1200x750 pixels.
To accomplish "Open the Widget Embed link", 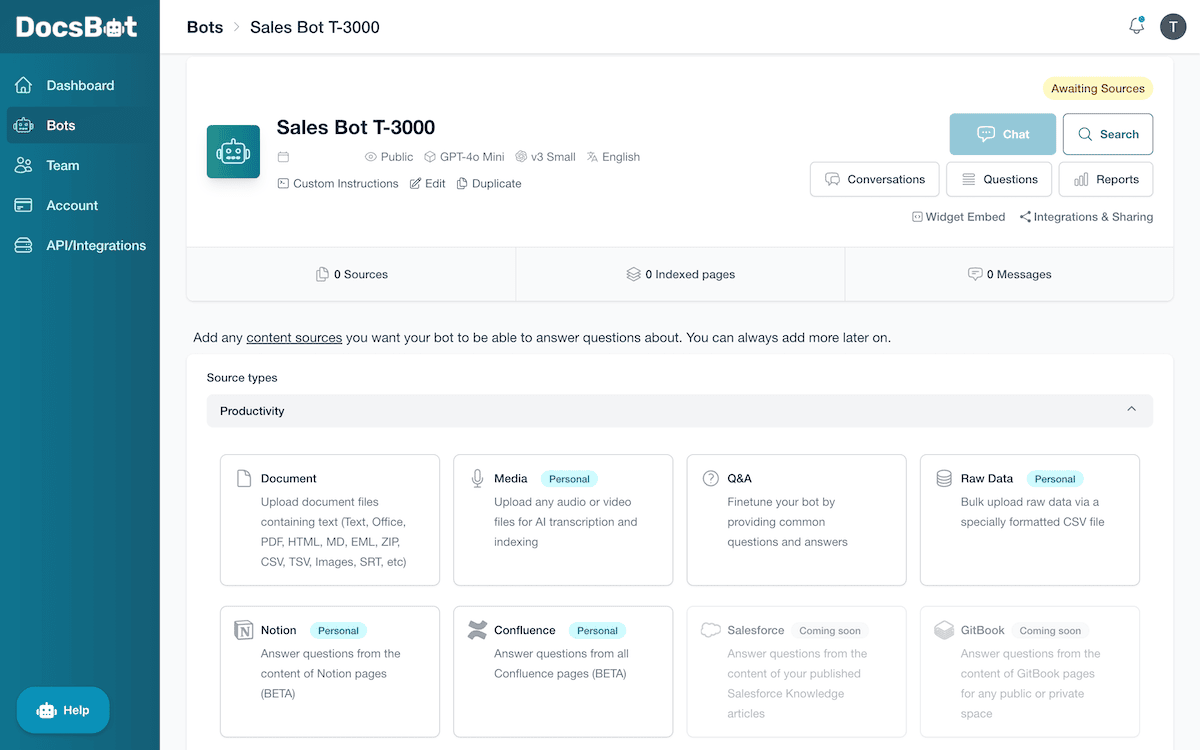I will [958, 217].
